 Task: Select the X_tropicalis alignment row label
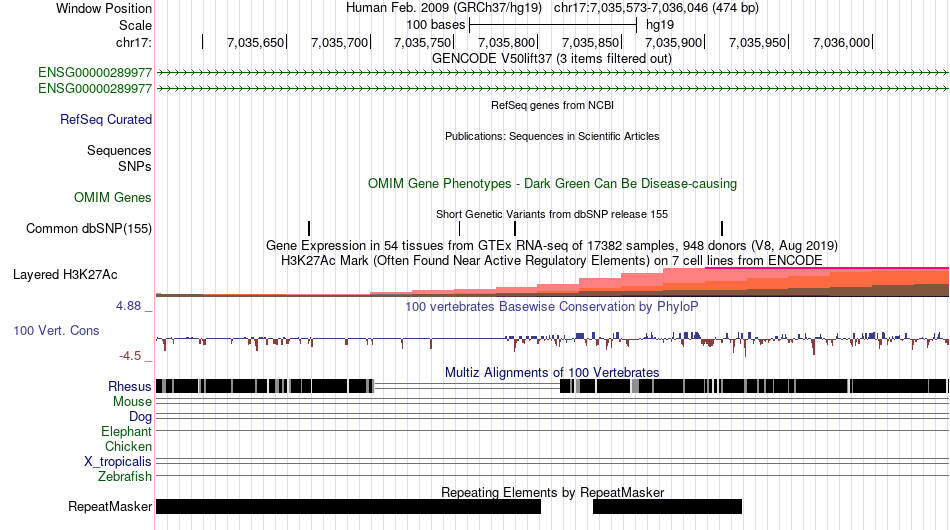[118, 462]
